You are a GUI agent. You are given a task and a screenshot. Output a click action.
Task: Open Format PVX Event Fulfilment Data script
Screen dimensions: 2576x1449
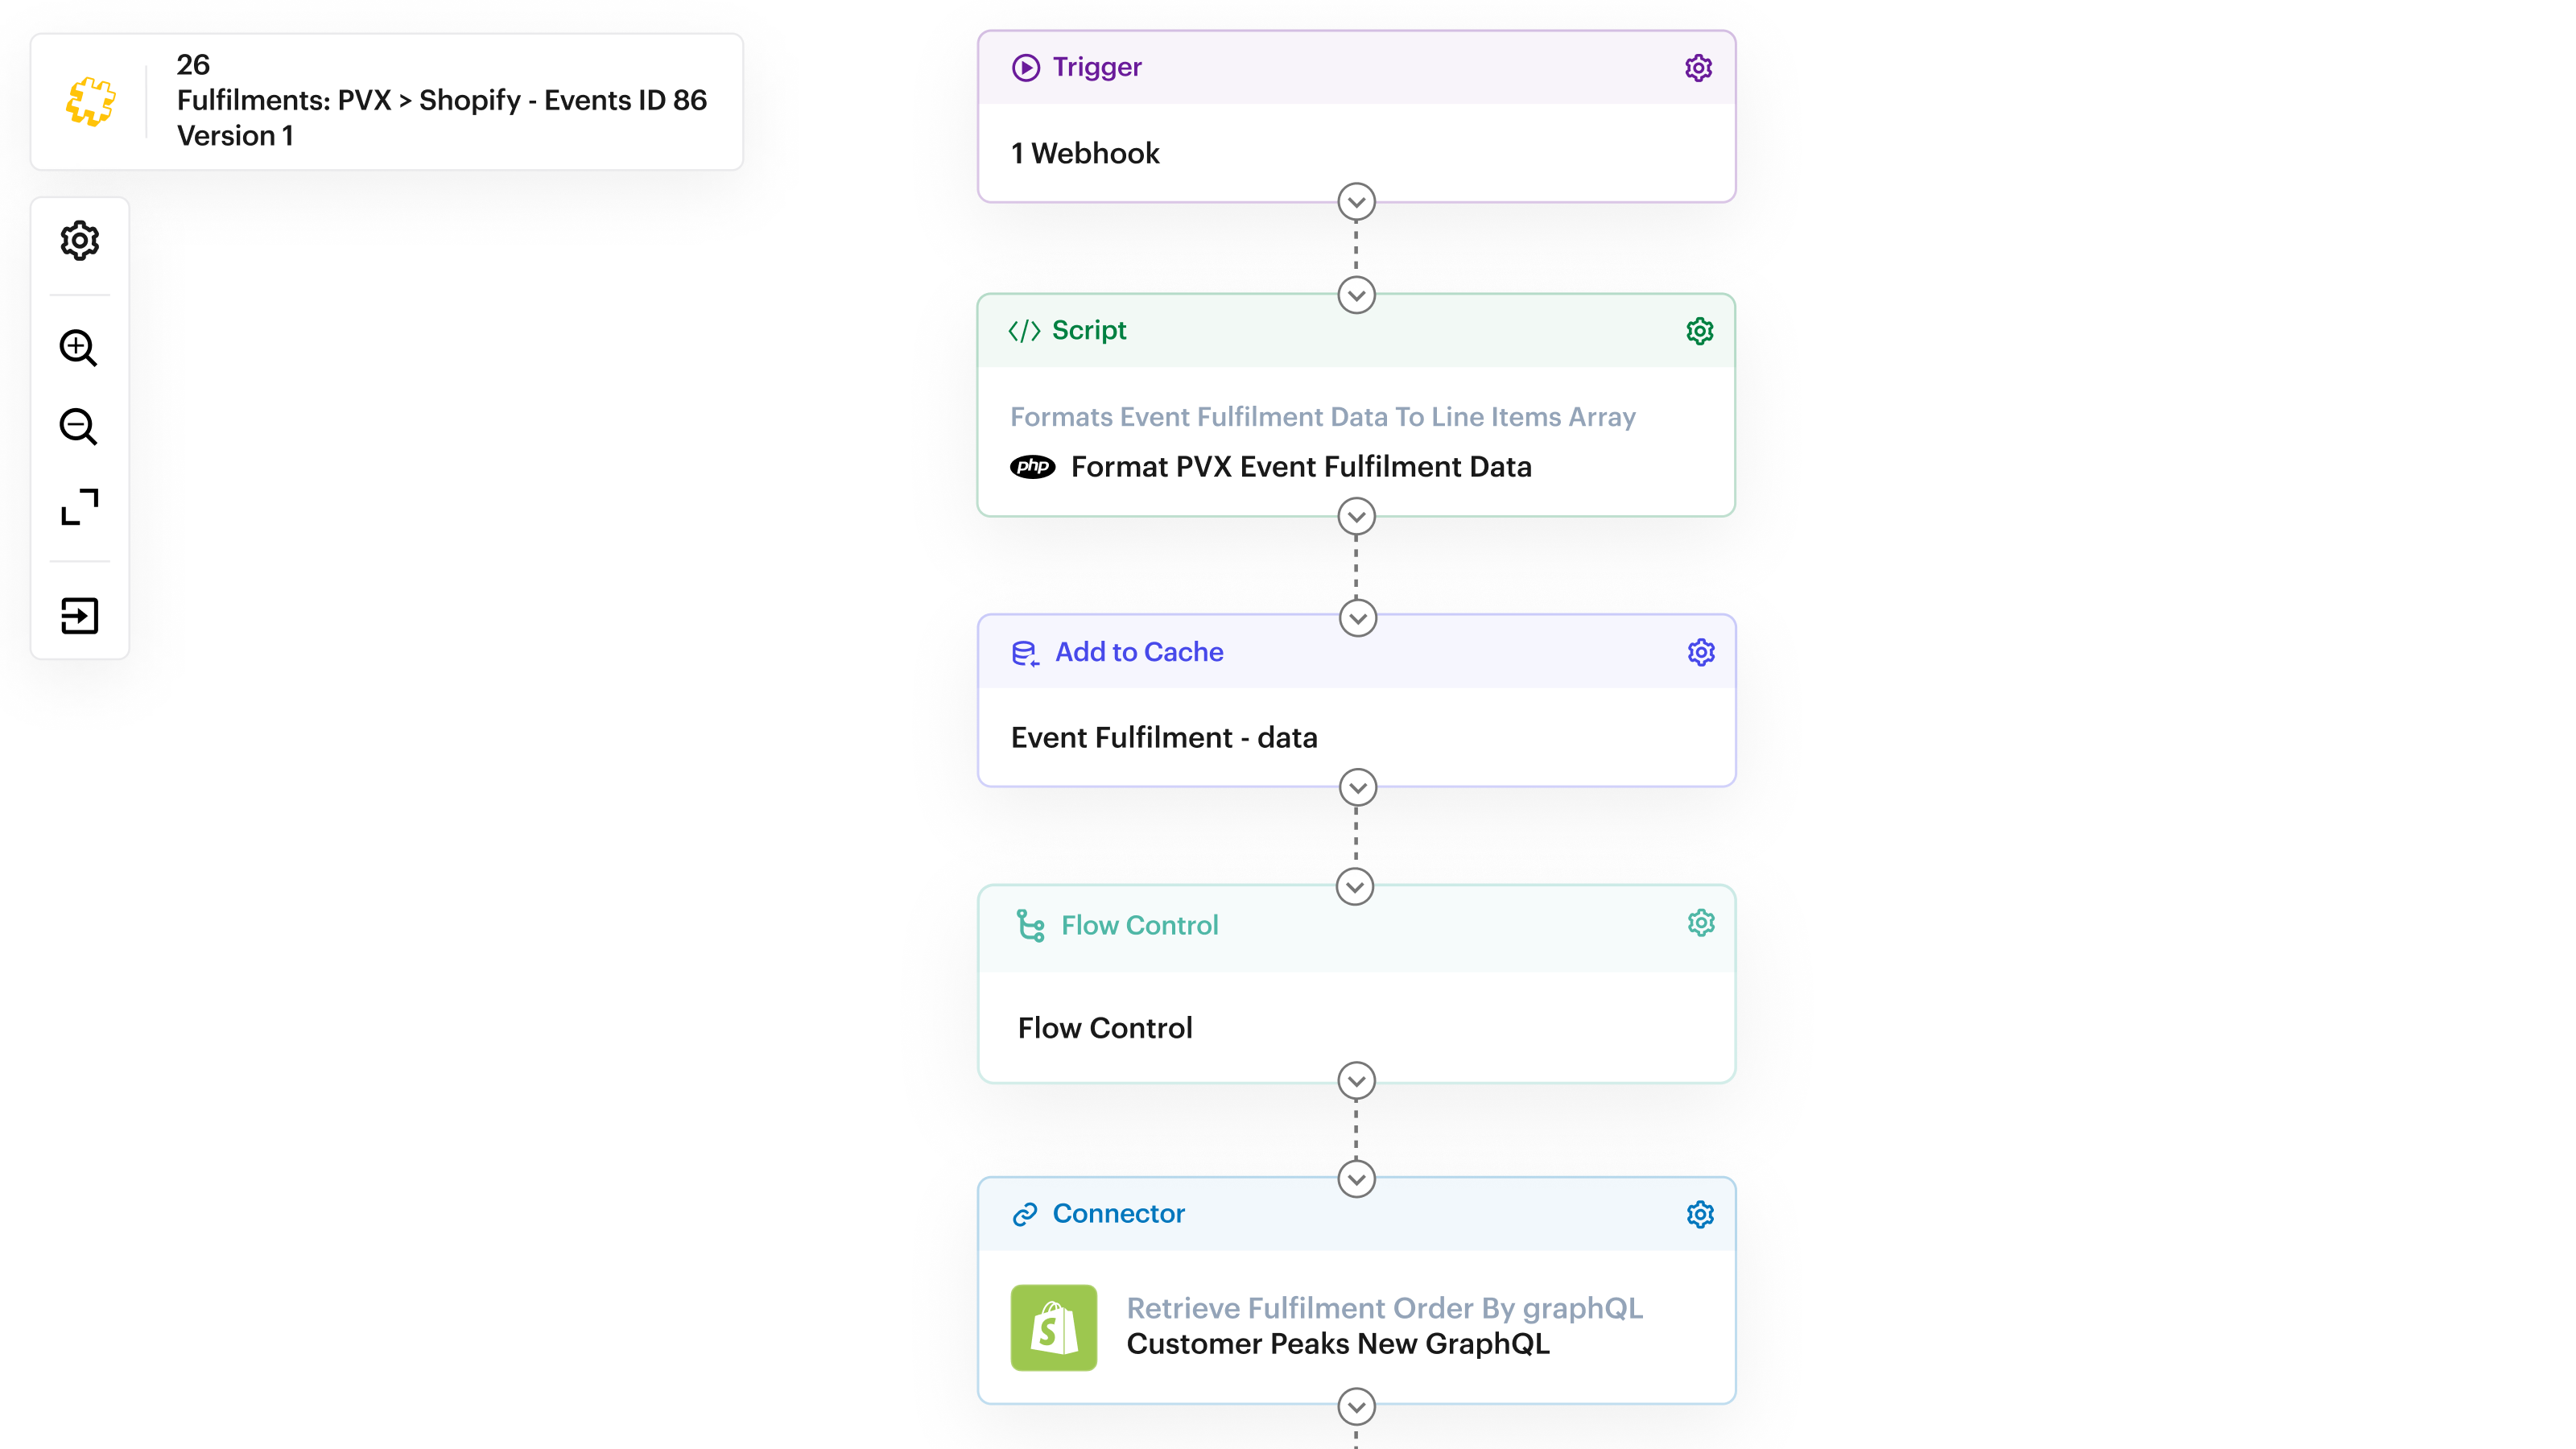click(x=1300, y=467)
